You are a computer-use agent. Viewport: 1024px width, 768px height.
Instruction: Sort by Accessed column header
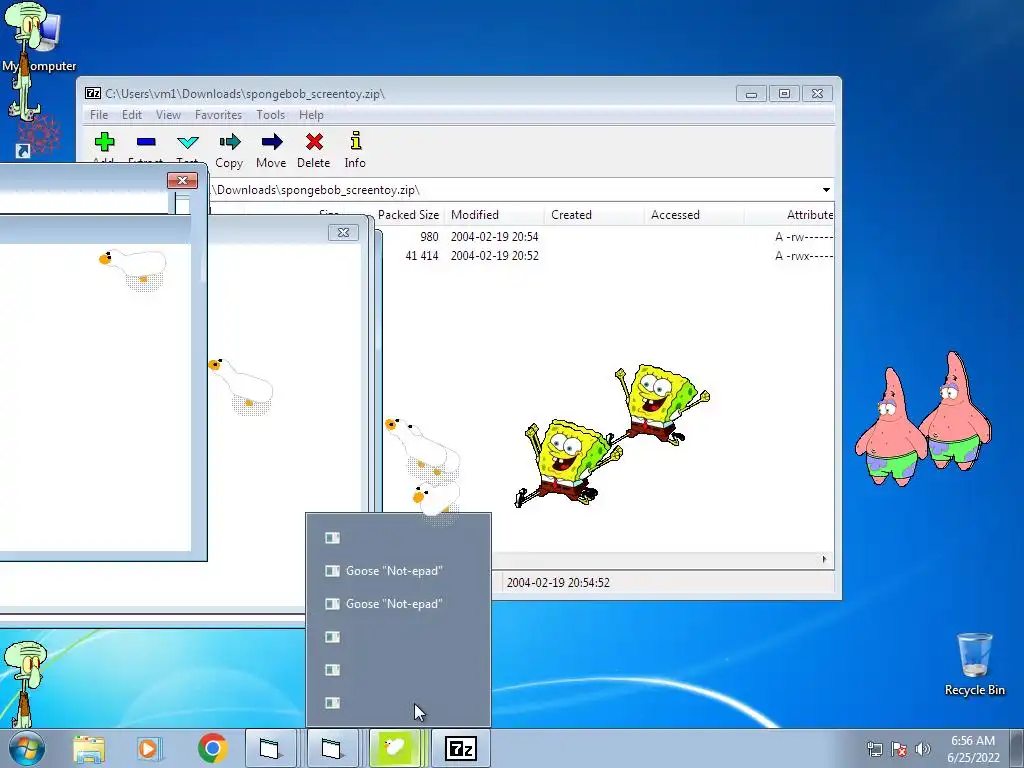[x=694, y=215]
